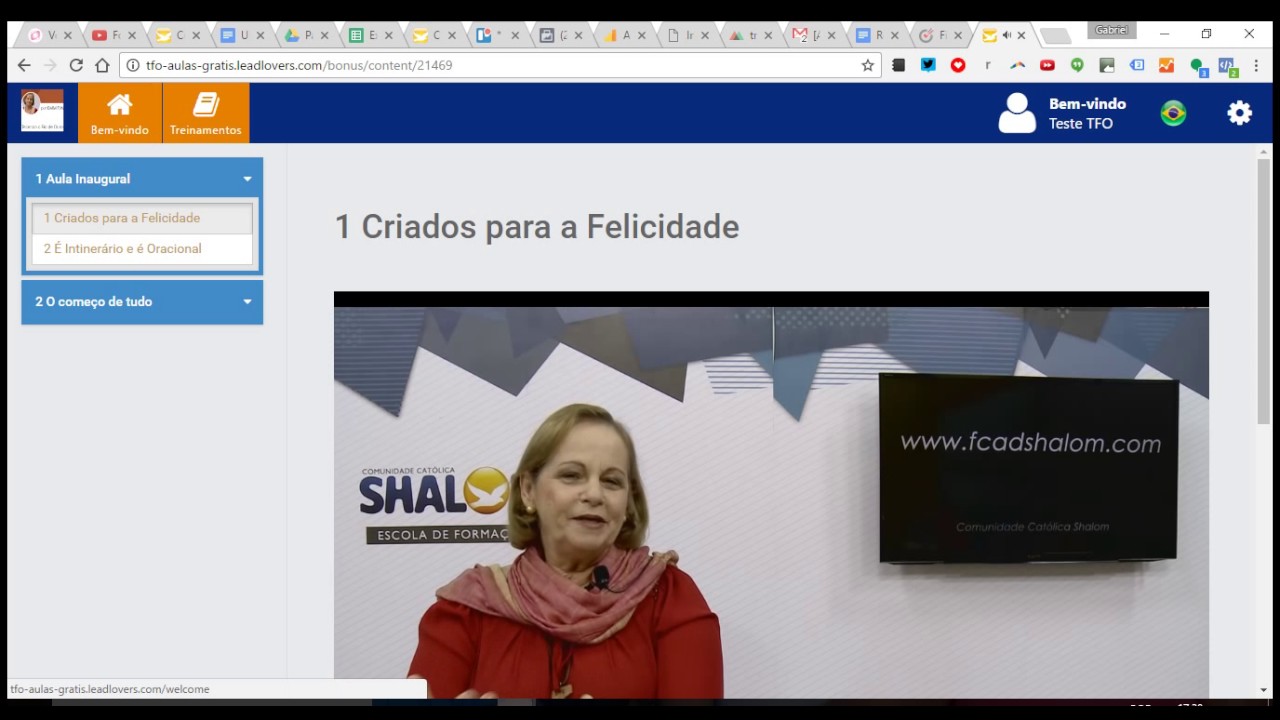Click the page vertical scrollbar thumb
The image size is (1280, 720).
[1264, 290]
